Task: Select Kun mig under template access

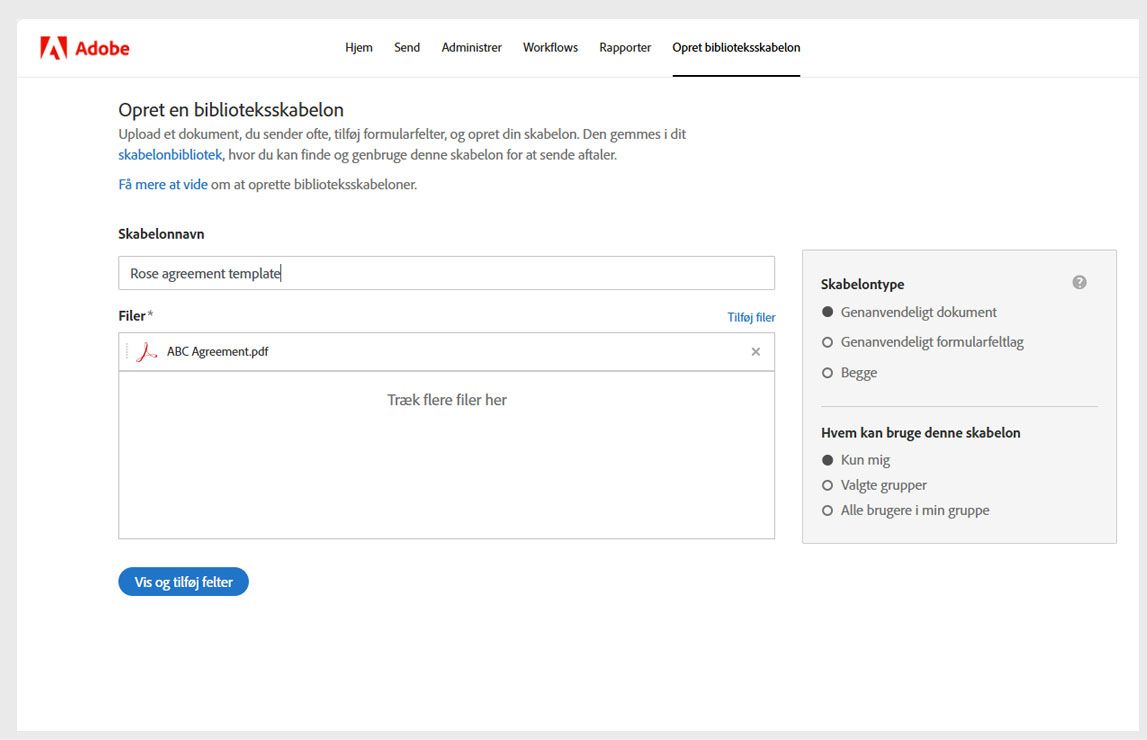Action: (x=827, y=459)
